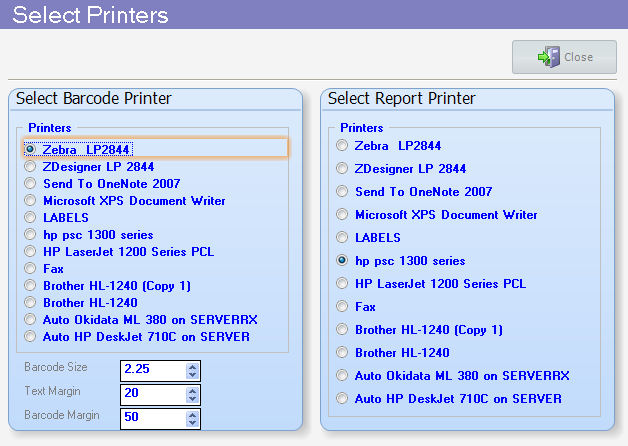Increase Barcode Size with up arrow

(x=193, y=366)
